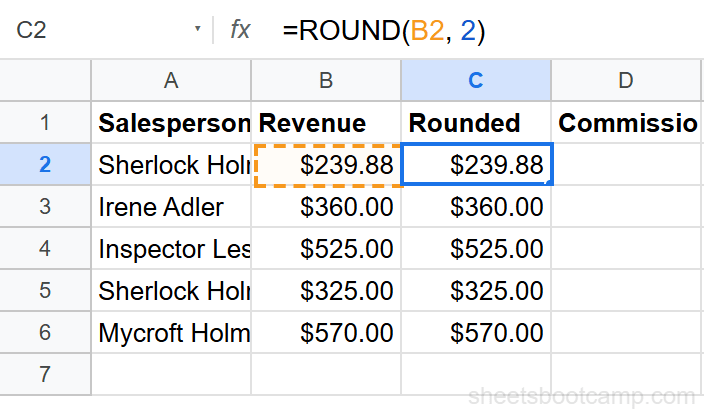Select column A header

tap(171, 80)
